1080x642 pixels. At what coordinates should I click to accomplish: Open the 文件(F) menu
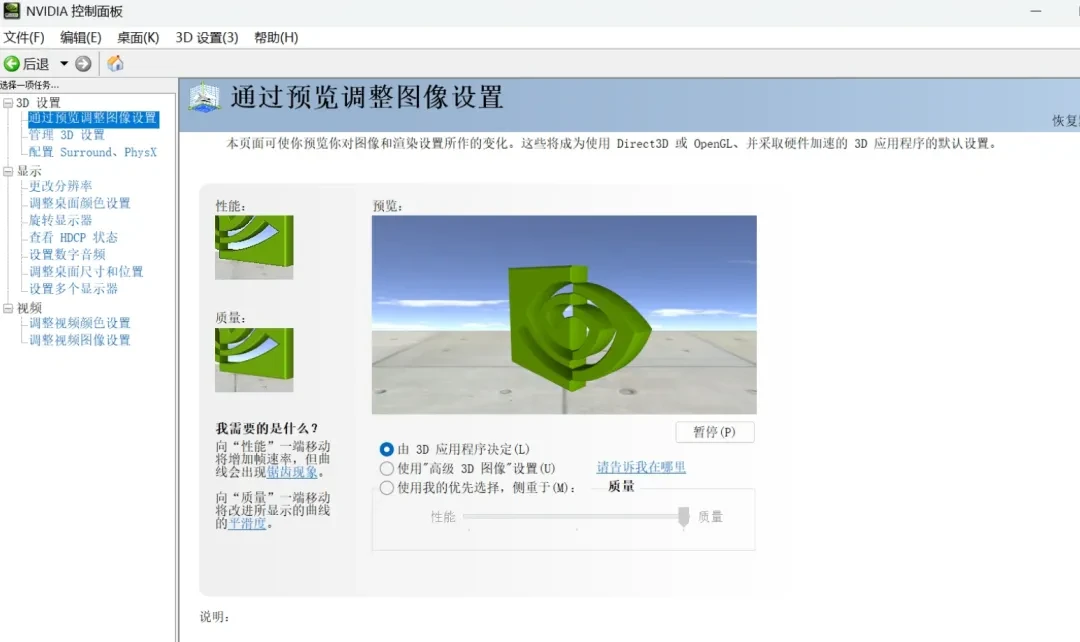click(24, 37)
